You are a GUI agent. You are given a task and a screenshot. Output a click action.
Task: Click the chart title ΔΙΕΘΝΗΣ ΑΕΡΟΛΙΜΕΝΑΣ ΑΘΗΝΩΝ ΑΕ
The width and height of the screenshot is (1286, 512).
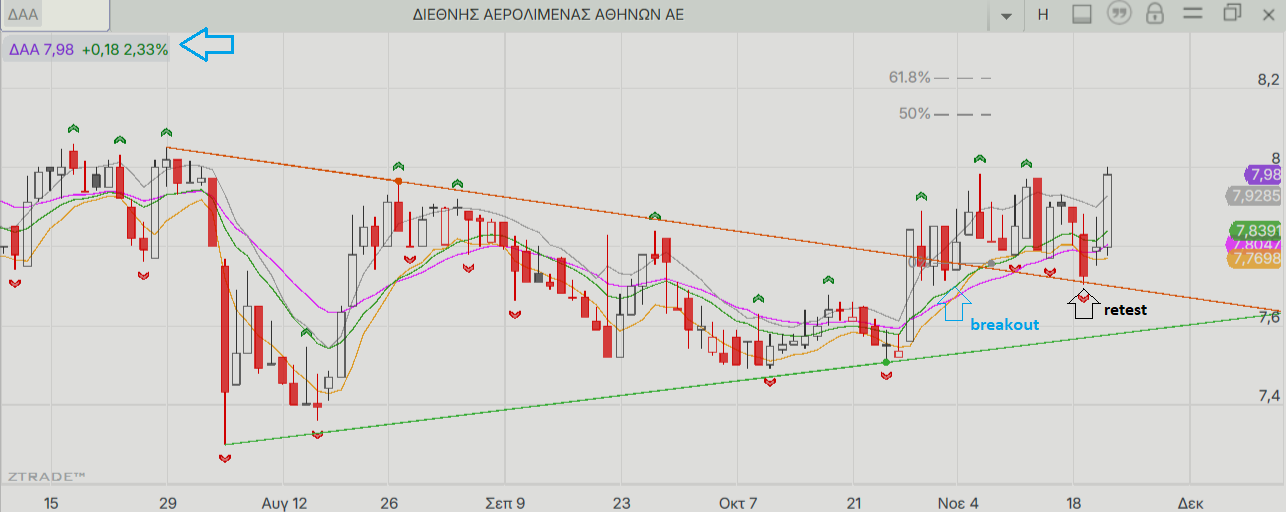[x=548, y=14]
